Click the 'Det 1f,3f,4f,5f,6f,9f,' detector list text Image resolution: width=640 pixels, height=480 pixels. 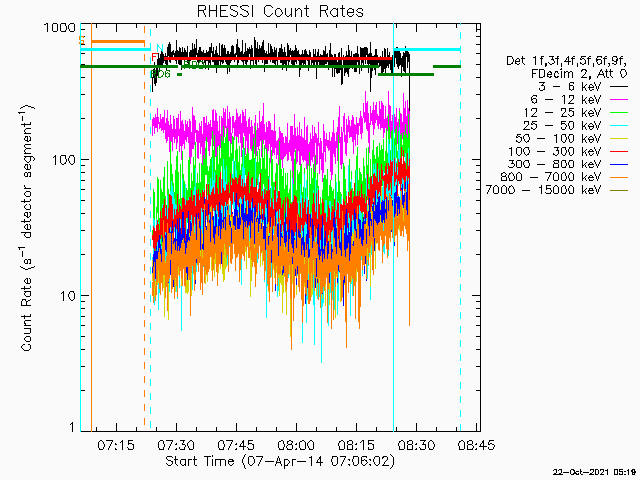[x=567, y=61]
